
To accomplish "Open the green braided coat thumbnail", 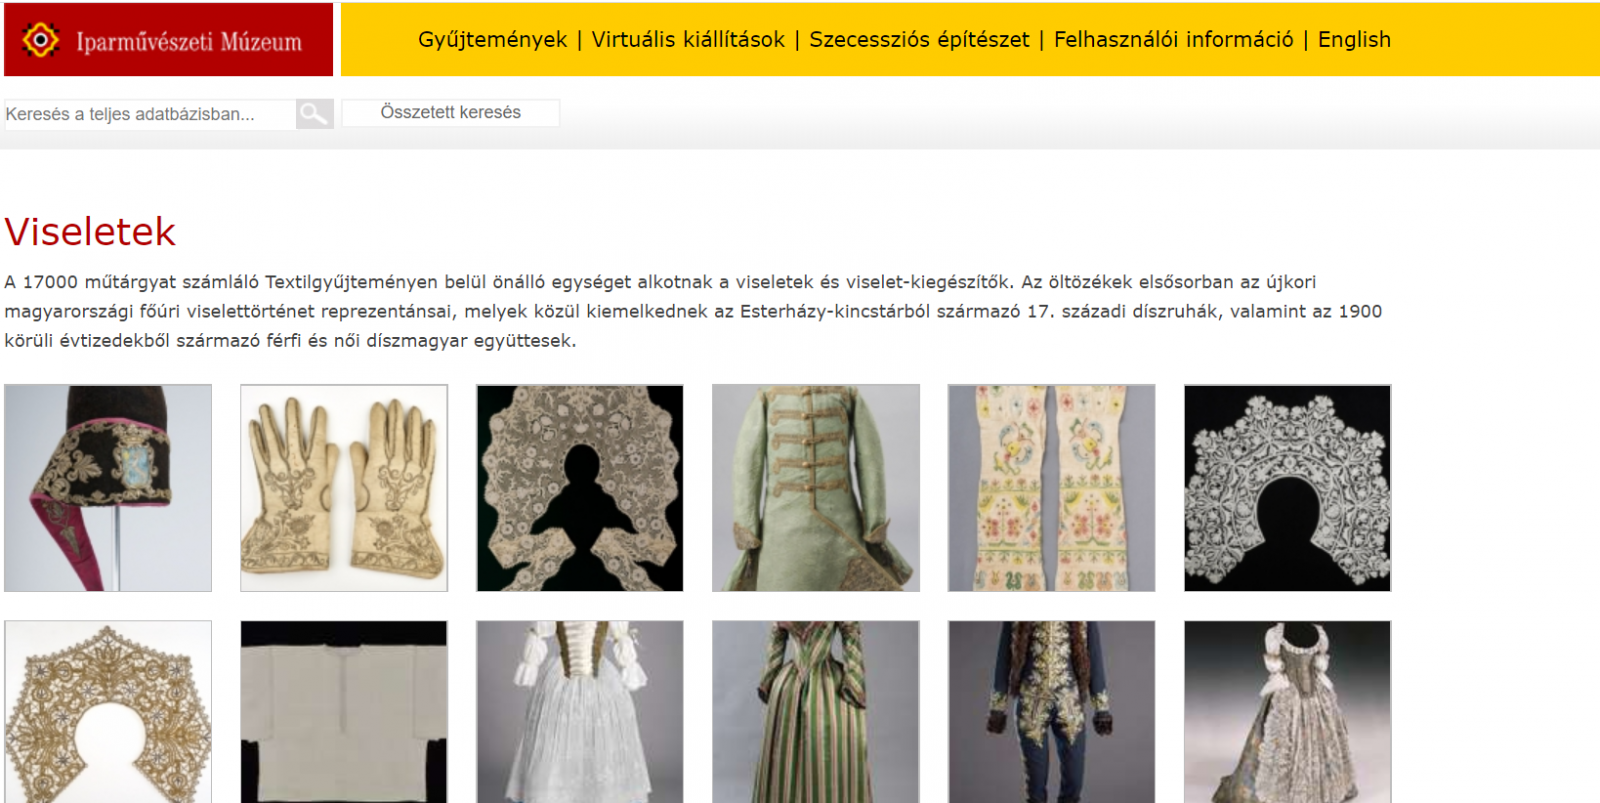I will coord(816,488).
